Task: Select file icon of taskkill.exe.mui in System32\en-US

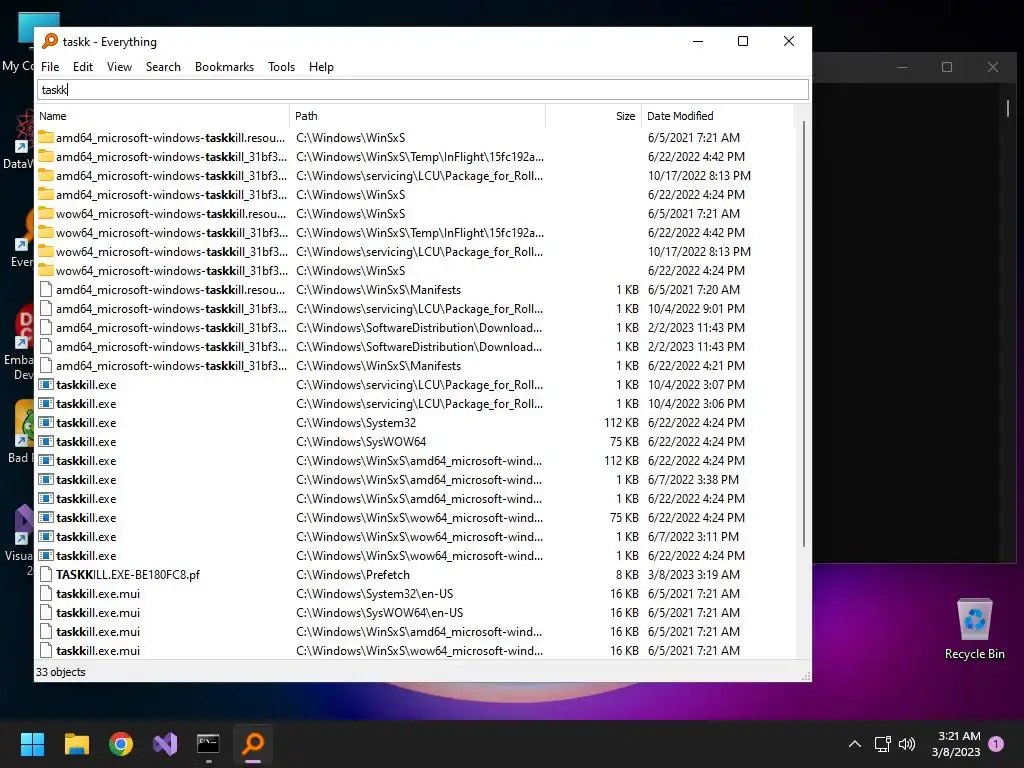Action: pyautogui.click(x=46, y=594)
